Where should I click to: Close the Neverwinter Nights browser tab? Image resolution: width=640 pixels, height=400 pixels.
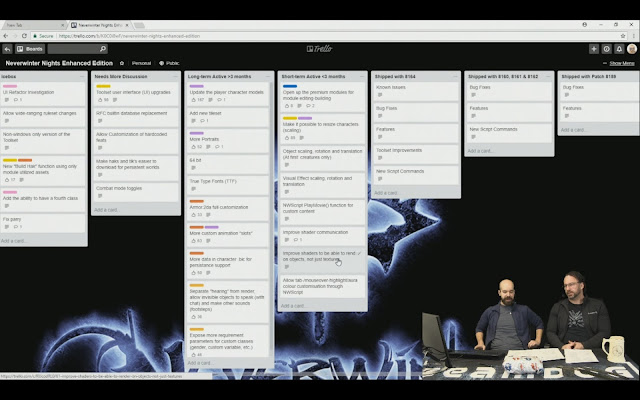pos(127,25)
